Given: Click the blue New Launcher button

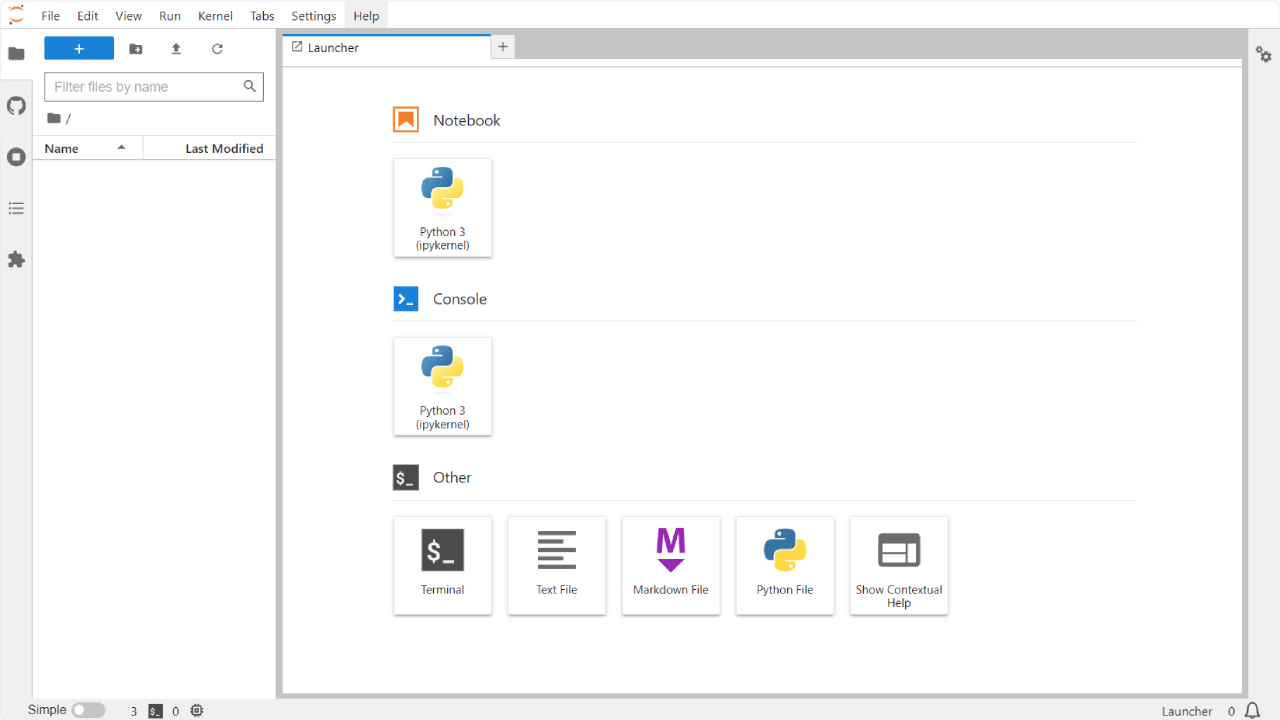Looking at the screenshot, I should click(x=79, y=49).
